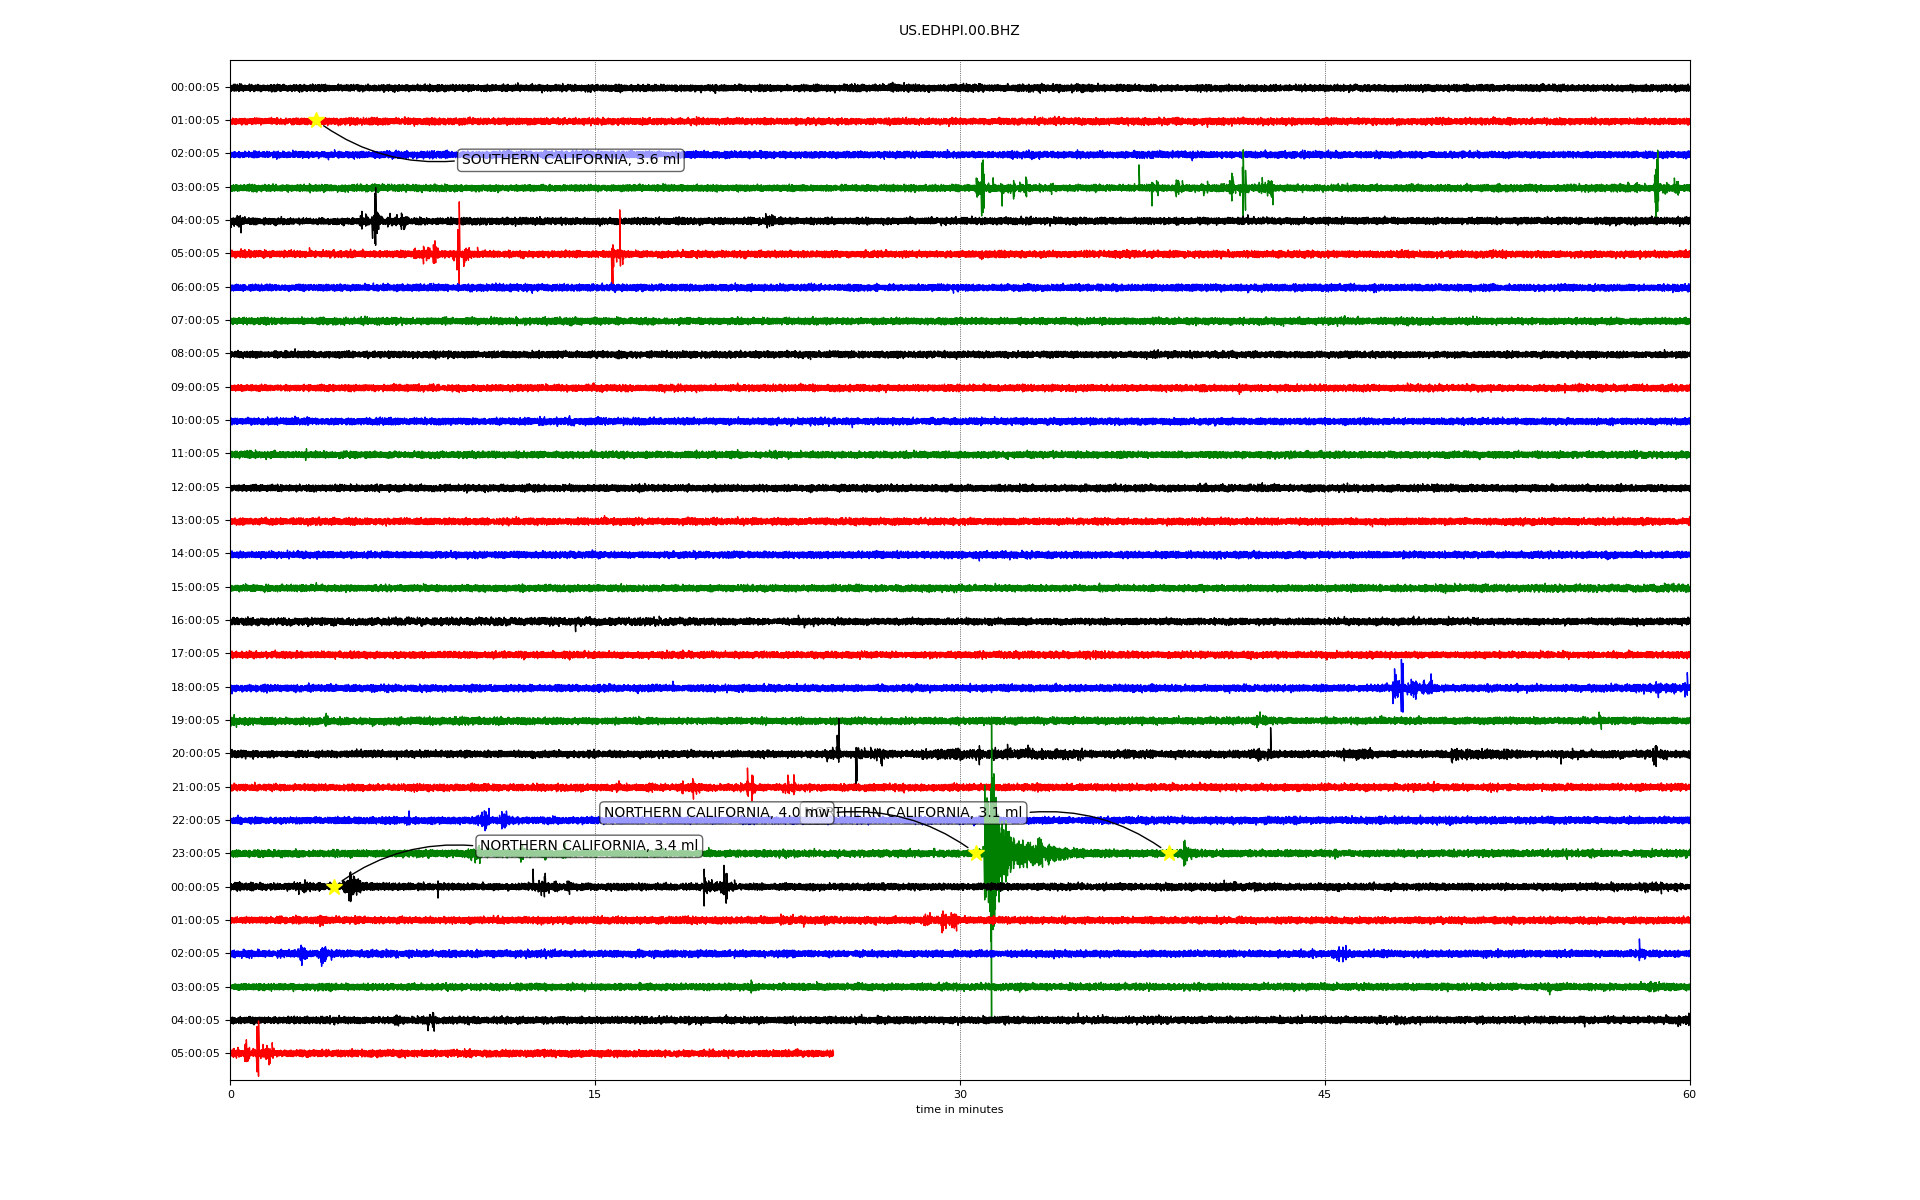Click the yellow star on the 01:00:05 red trace
The image size is (1920, 1200).
pyautogui.click(x=316, y=121)
